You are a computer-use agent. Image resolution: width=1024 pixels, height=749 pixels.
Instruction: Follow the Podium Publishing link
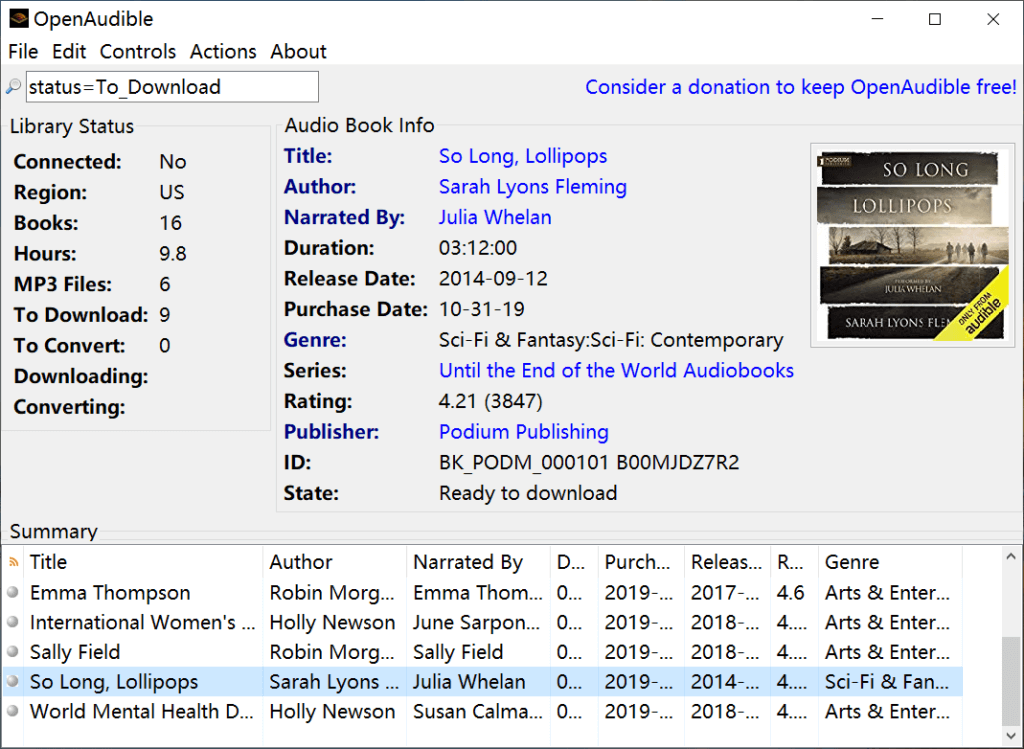[x=523, y=432]
